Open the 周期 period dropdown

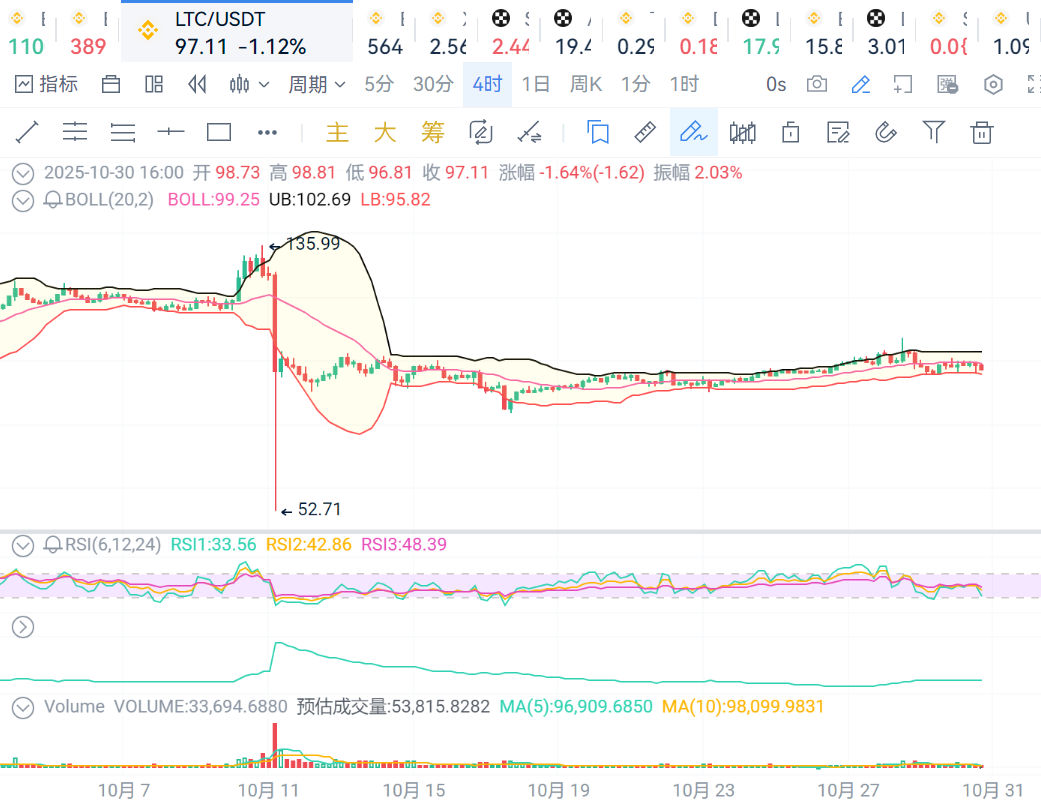click(x=316, y=85)
